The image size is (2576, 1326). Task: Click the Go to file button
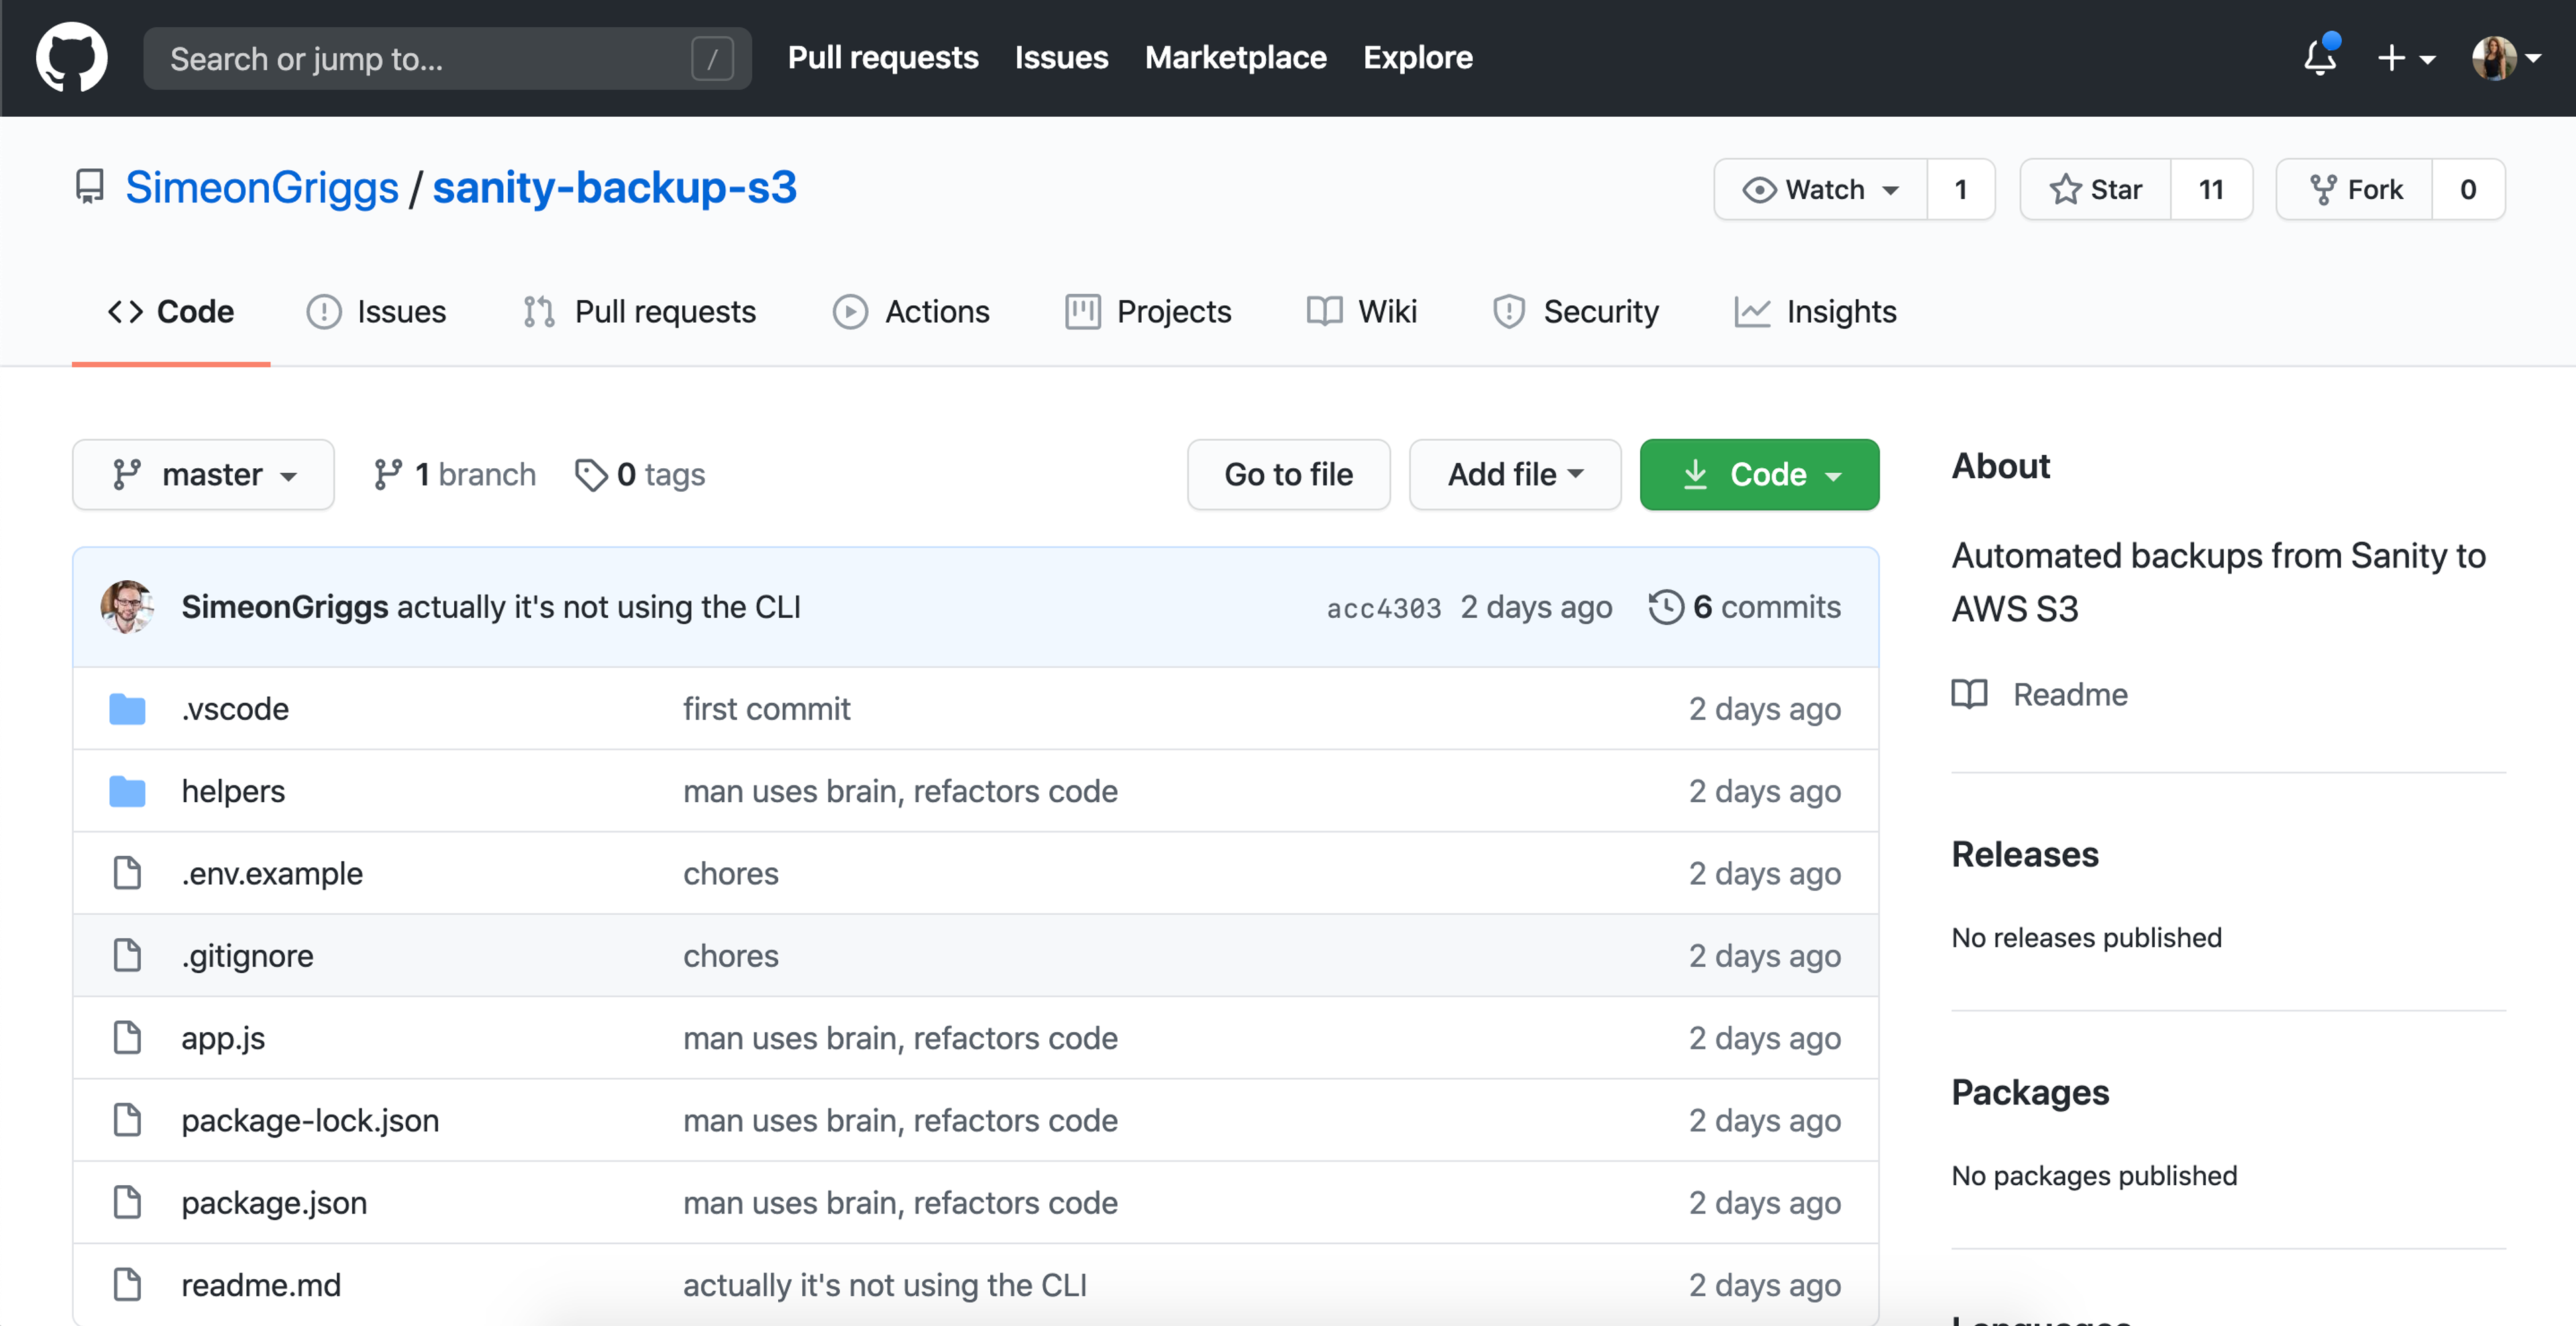pos(1288,475)
